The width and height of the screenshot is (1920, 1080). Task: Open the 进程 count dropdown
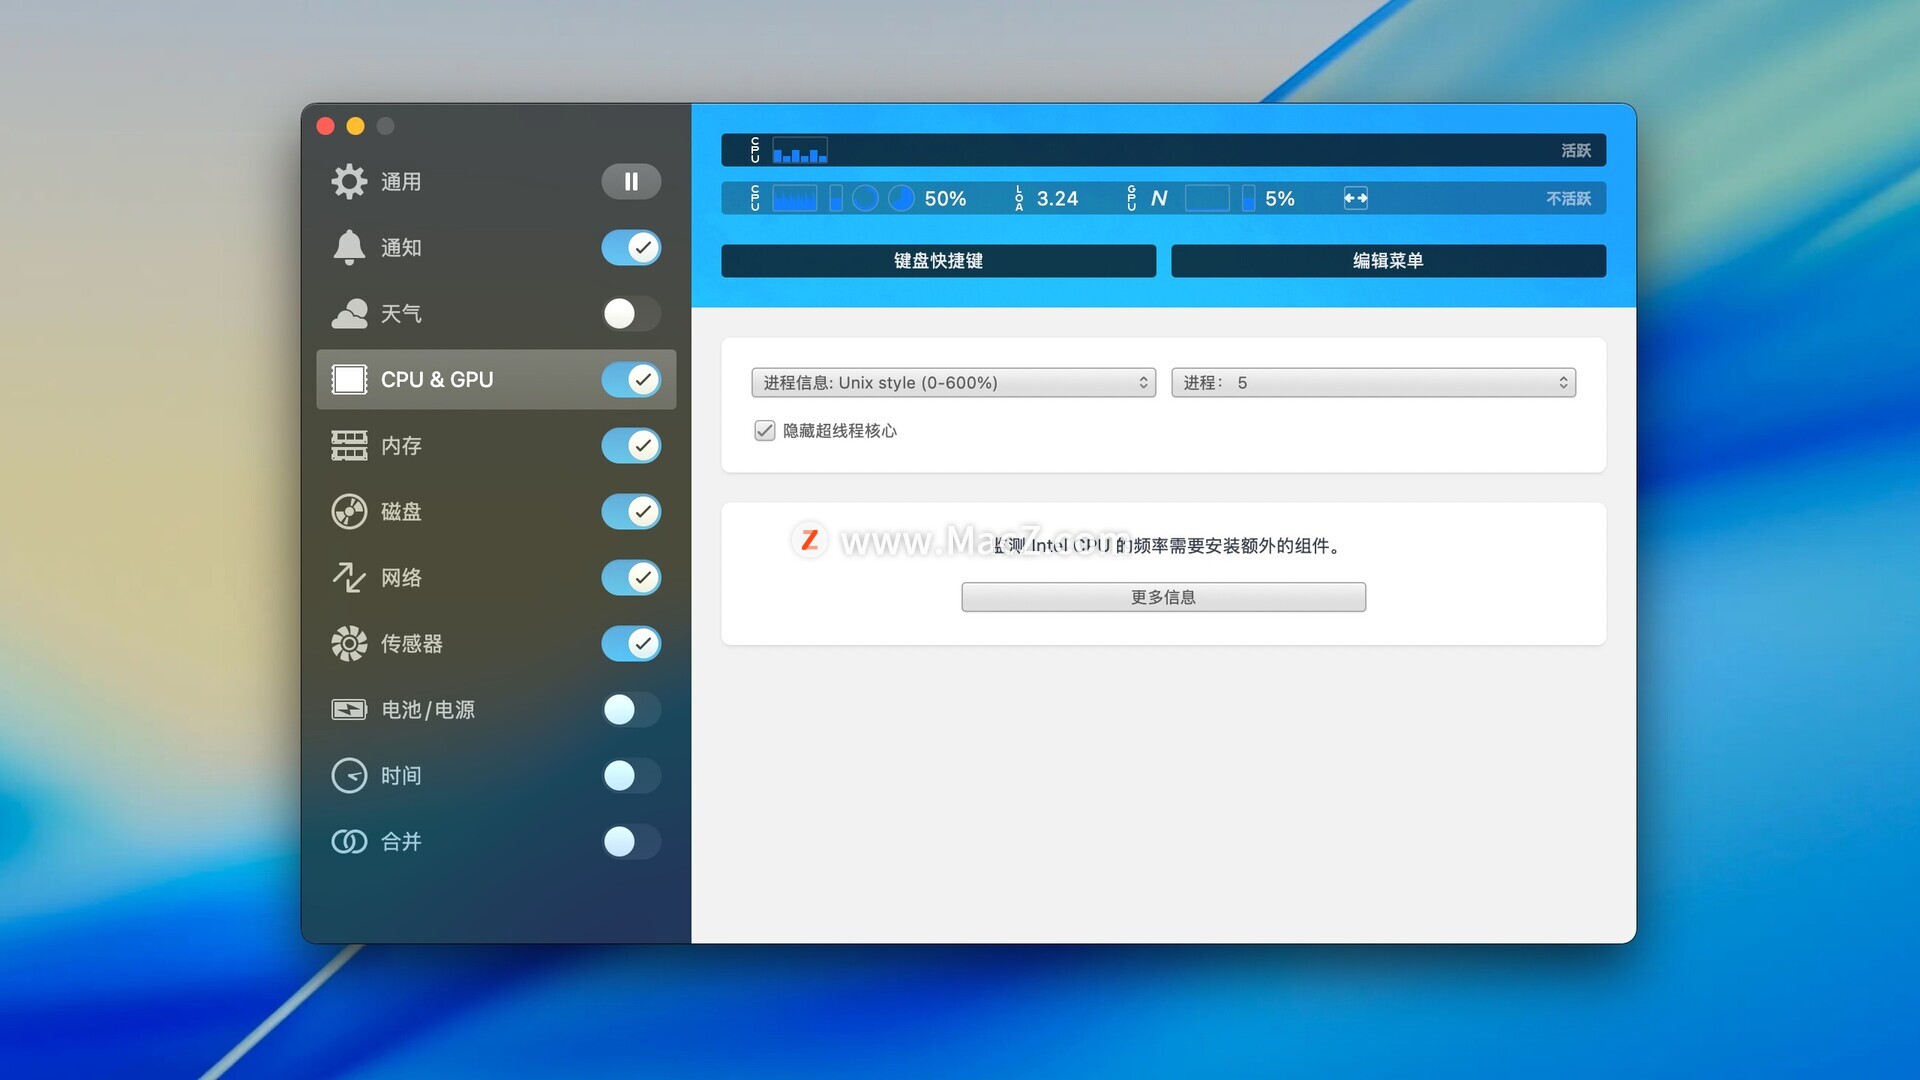pyautogui.click(x=1373, y=383)
